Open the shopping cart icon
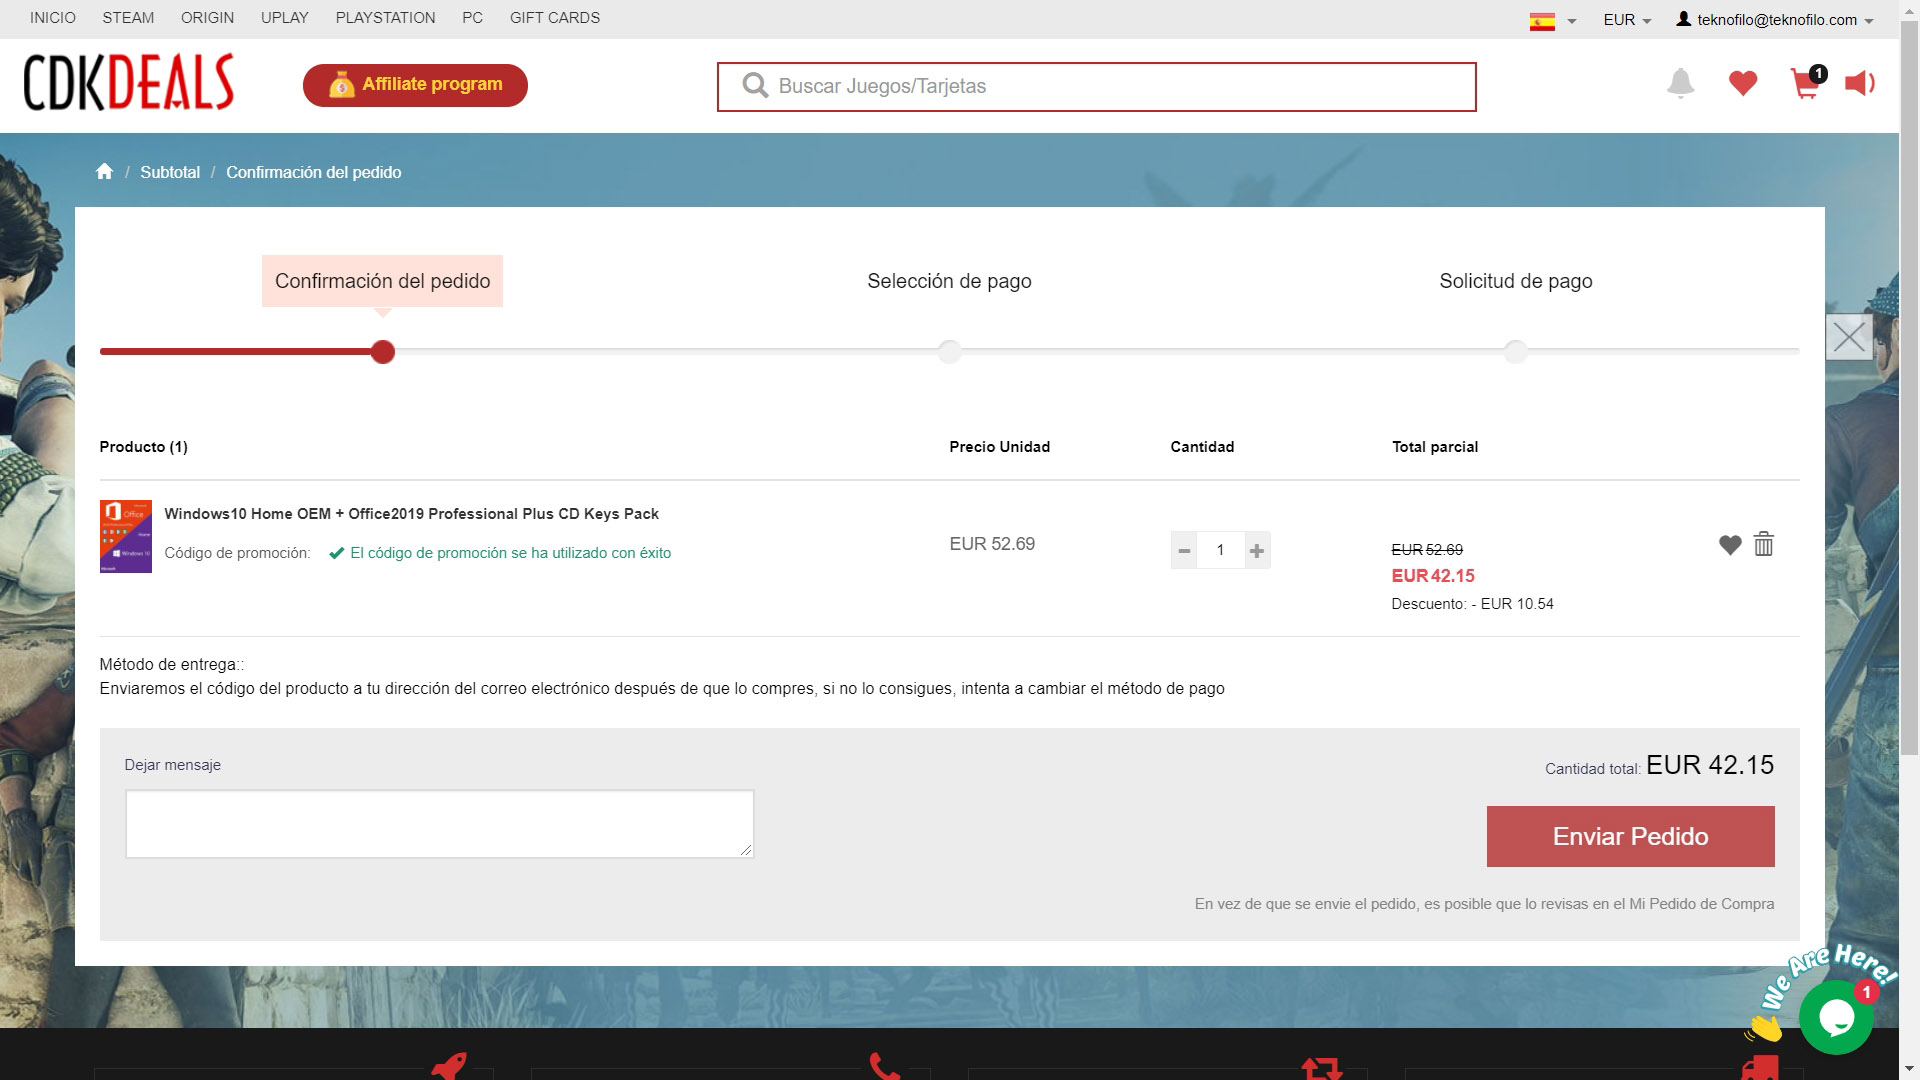This screenshot has height=1080, width=1920. pos(1807,83)
